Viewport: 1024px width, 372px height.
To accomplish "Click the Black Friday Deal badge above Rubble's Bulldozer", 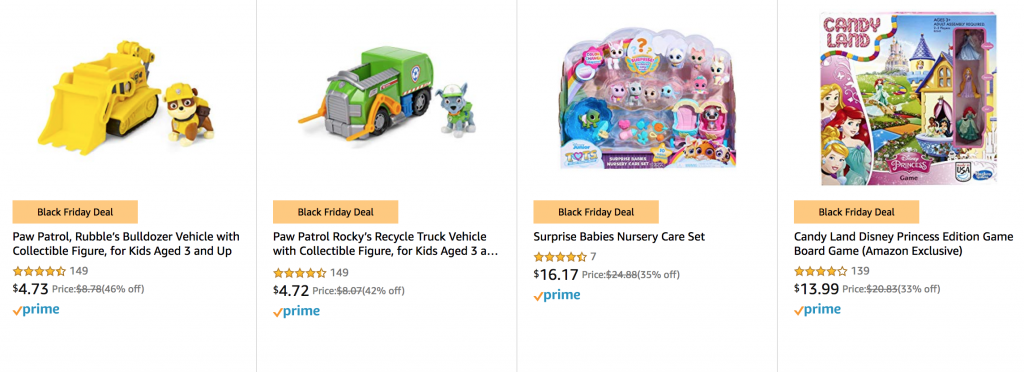I will coord(75,212).
